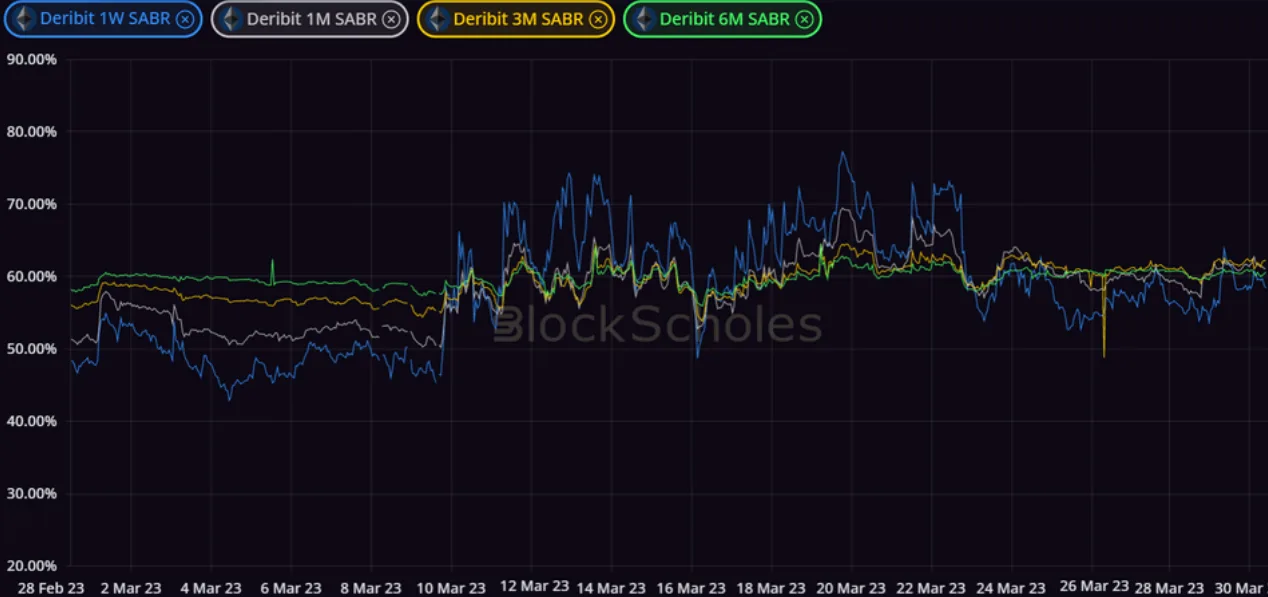The width and height of the screenshot is (1268, 597).
Task: Click the 30 Mar date label
Action: [x=1241, y=588]
